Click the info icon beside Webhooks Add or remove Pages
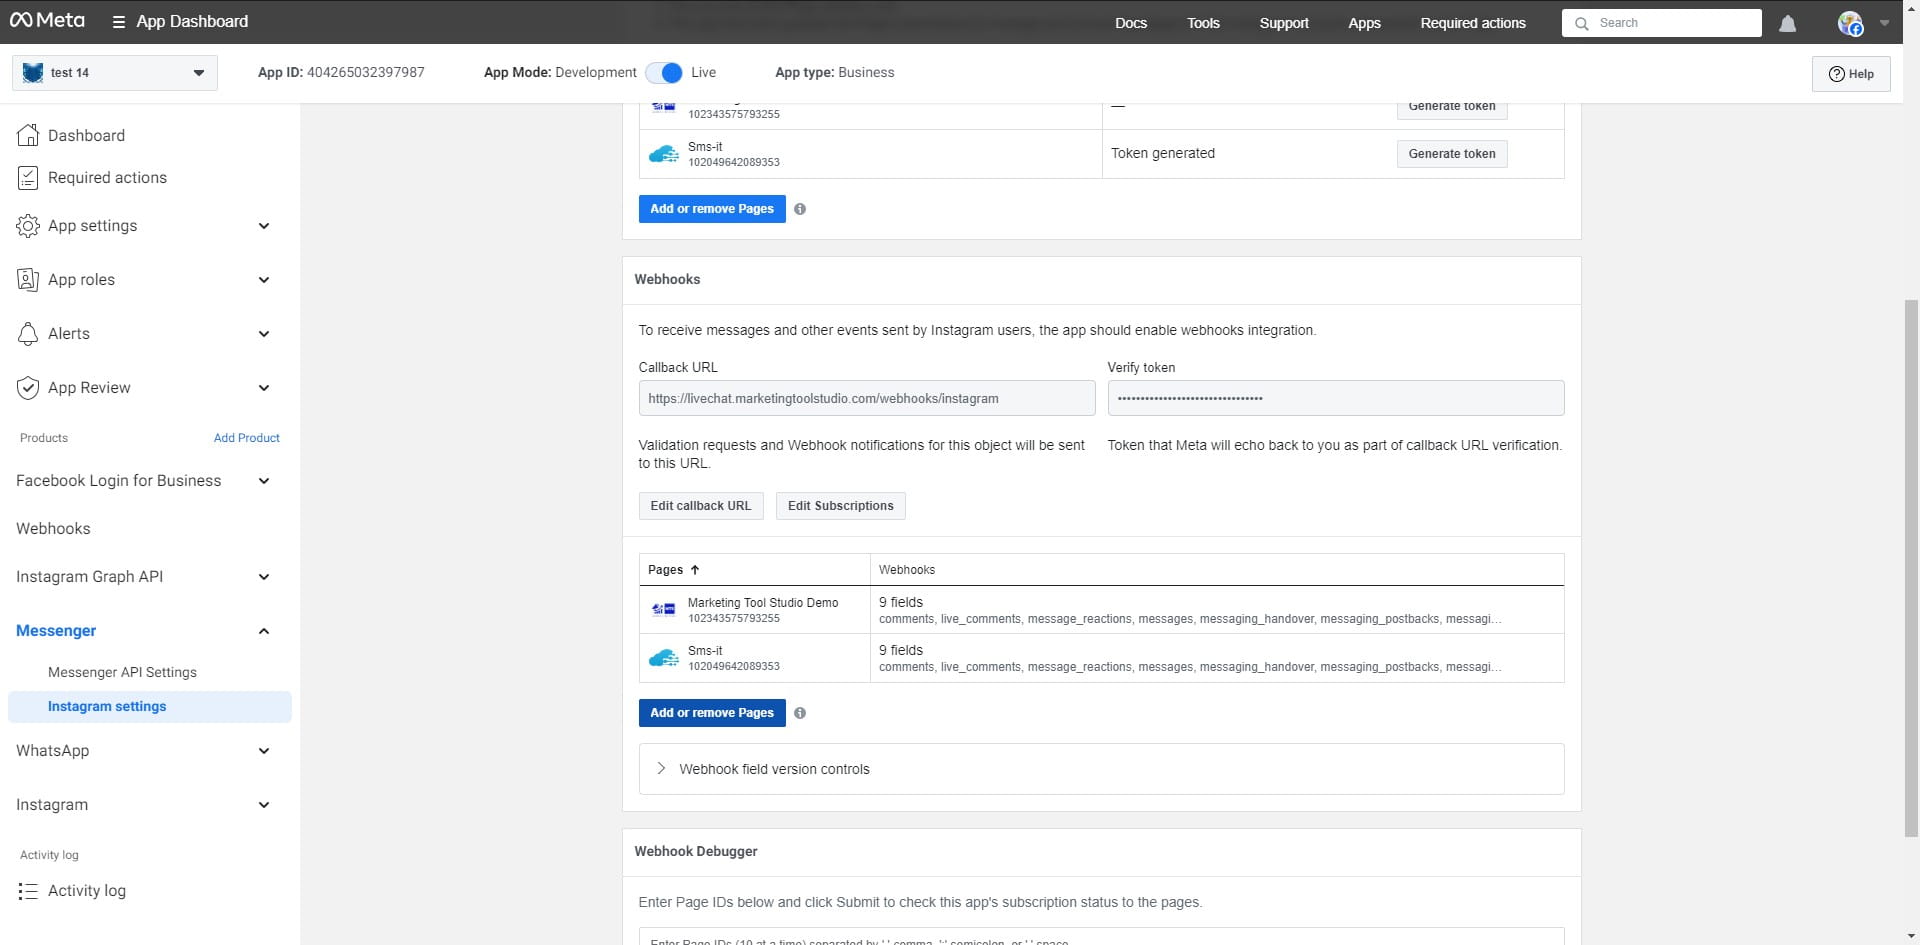 (x=800, y=713)
